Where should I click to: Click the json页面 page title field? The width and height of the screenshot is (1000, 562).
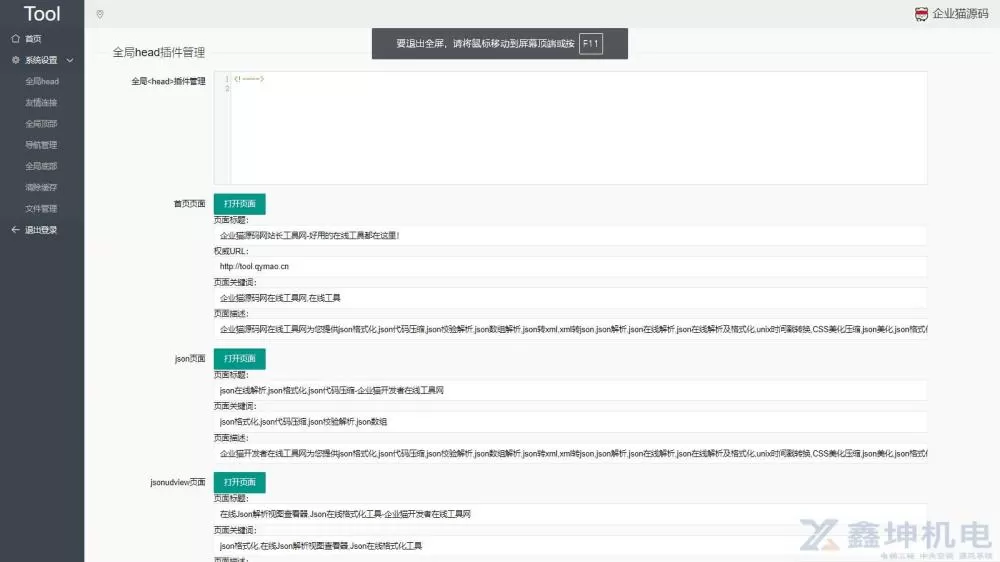click(570, 390)
